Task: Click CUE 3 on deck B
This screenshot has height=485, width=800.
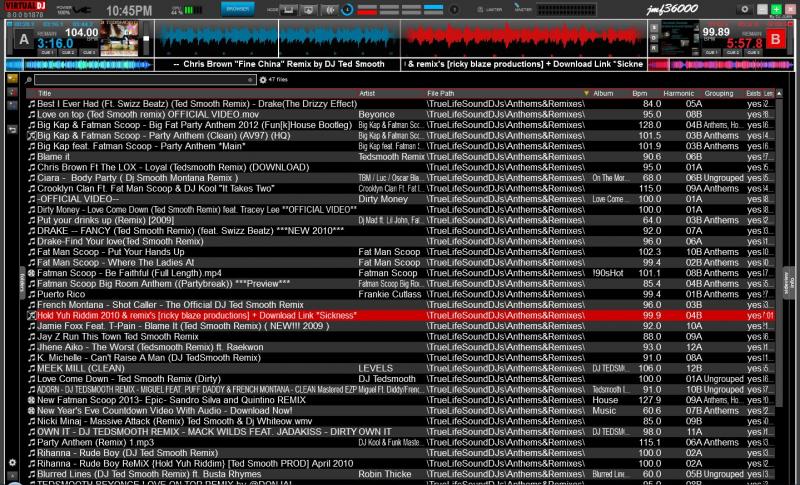Action: click(754, 52)
